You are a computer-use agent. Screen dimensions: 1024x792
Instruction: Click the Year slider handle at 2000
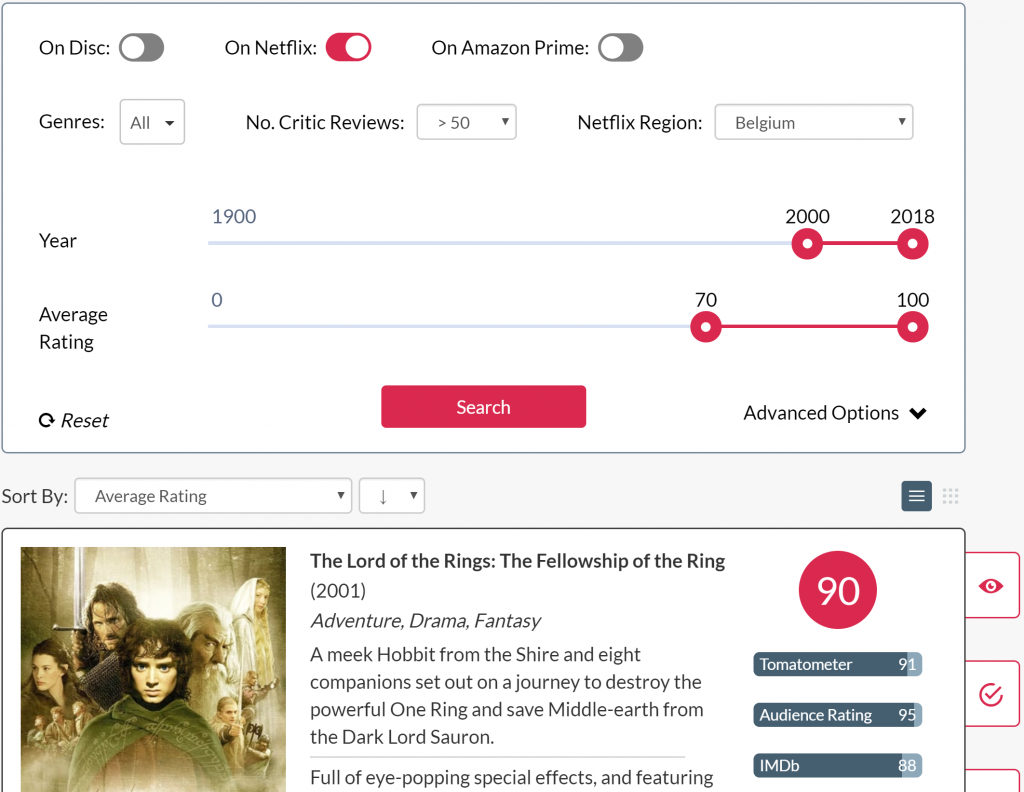[x=807, y=244]
